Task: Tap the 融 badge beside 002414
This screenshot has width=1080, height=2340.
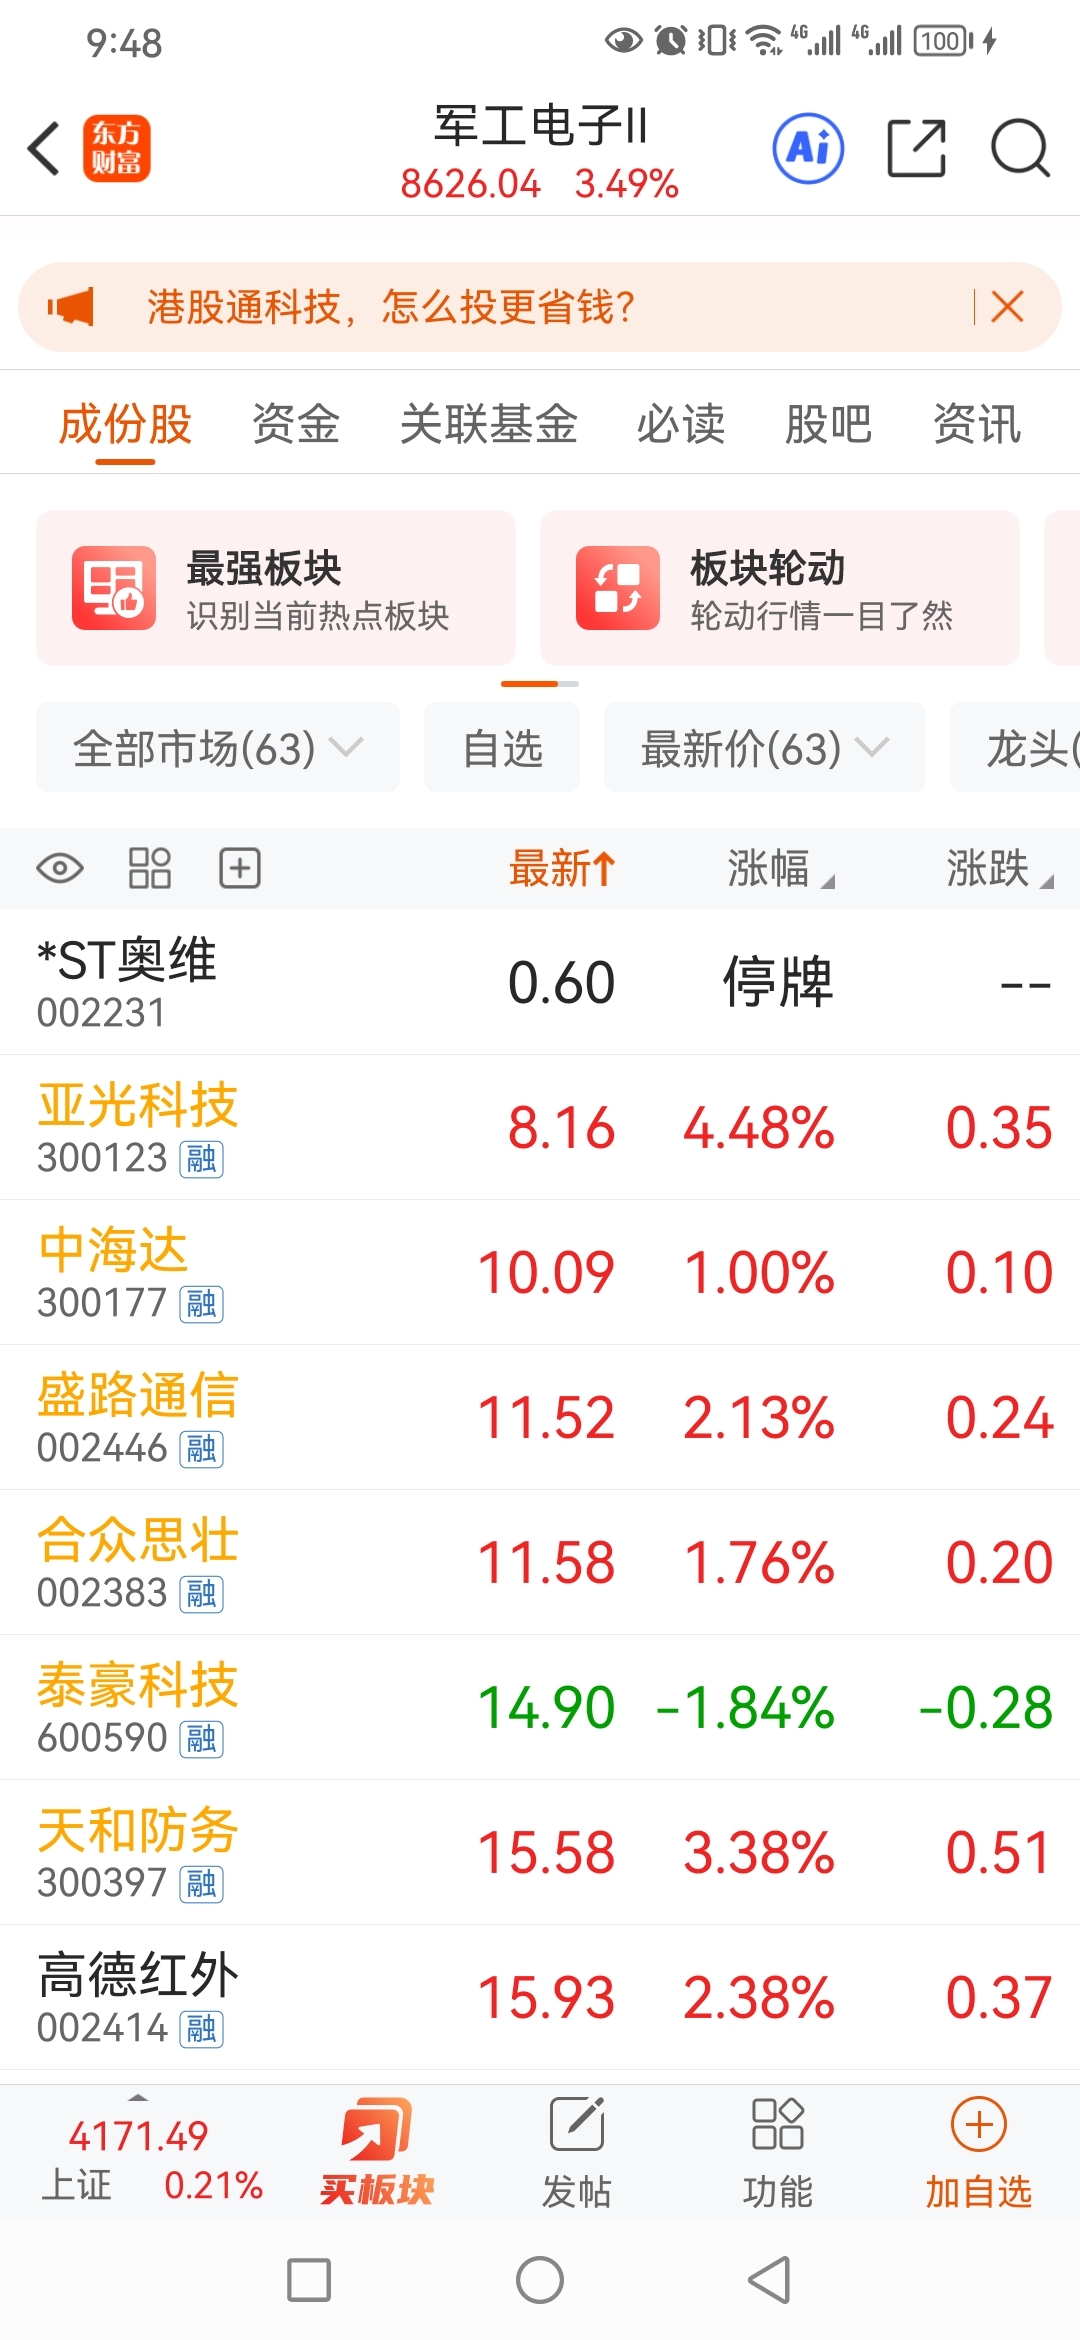Action: click(201, 2029)
